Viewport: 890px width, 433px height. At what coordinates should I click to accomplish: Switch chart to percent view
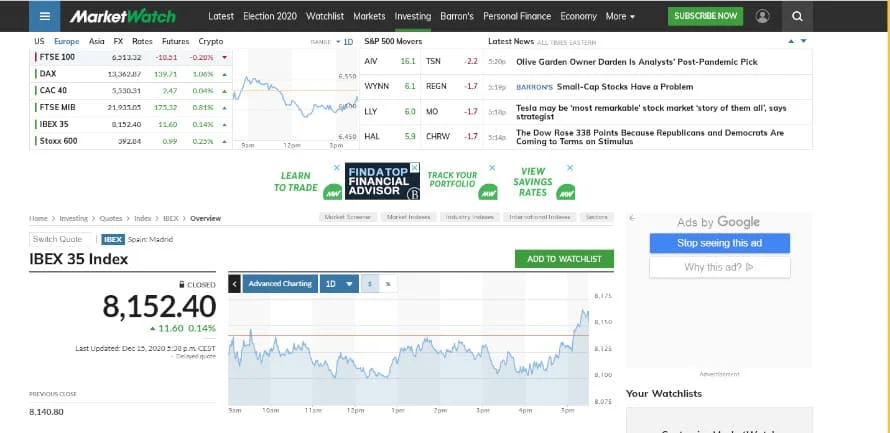click(x=388, y=284)
